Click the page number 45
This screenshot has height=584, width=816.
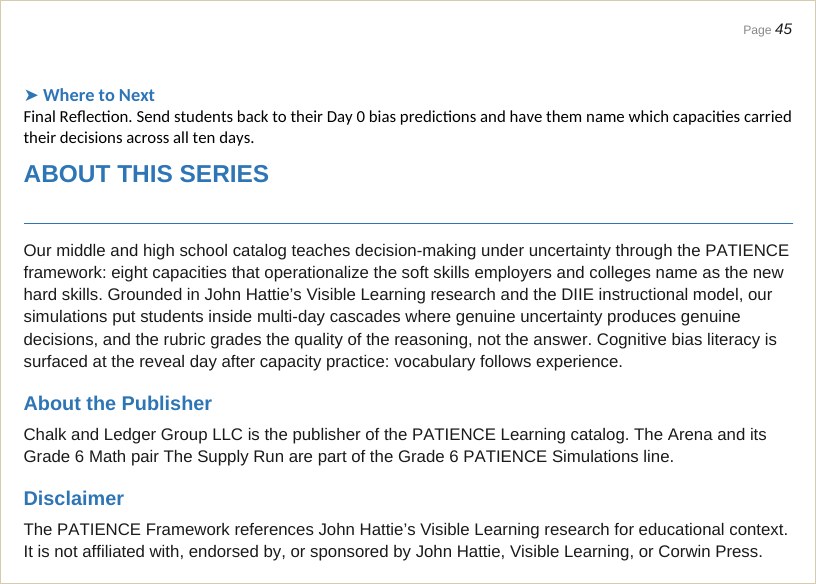coord(783,29)
